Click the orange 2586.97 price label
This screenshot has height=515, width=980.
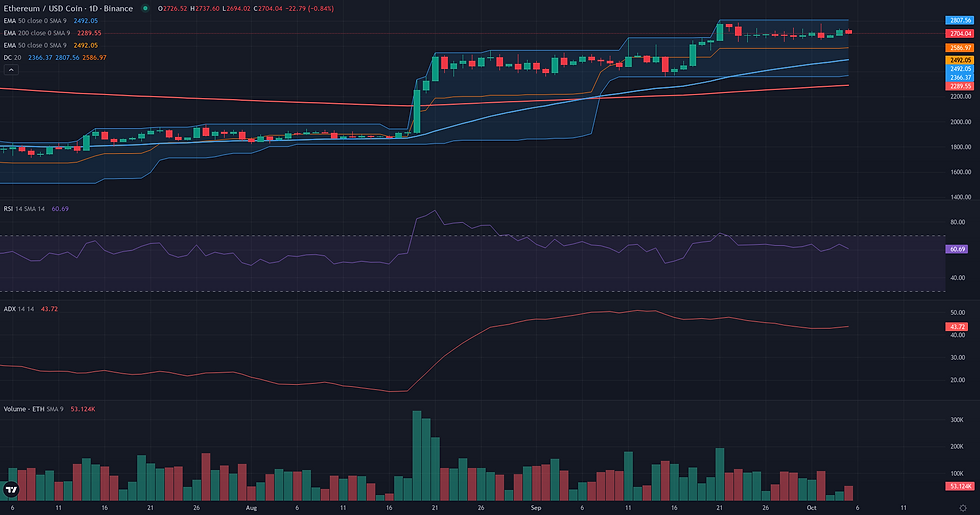[x=959, y=48]
